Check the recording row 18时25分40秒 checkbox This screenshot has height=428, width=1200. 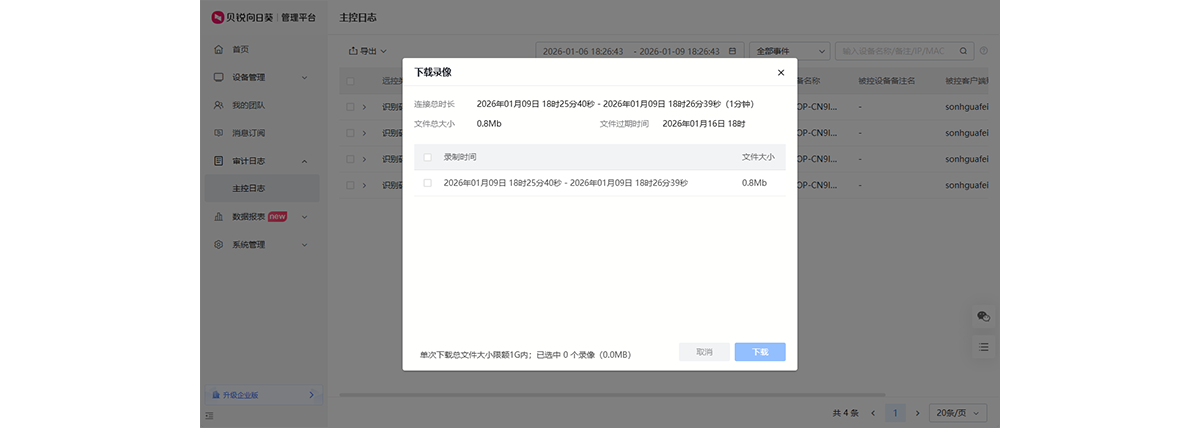pos(428,183)
